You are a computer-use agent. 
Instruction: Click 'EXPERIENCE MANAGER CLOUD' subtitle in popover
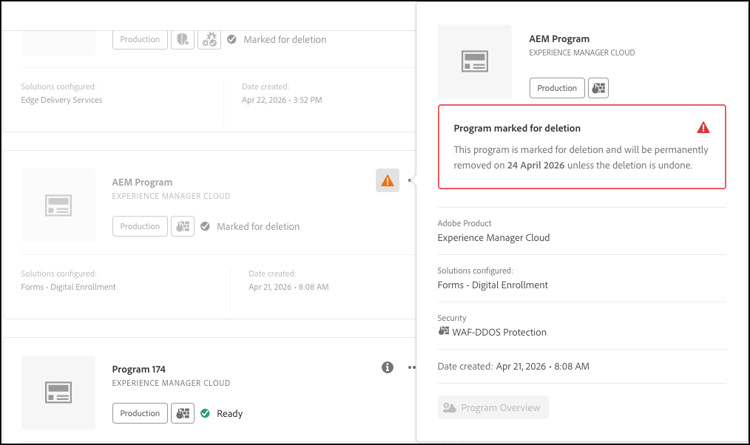point(582,53)
